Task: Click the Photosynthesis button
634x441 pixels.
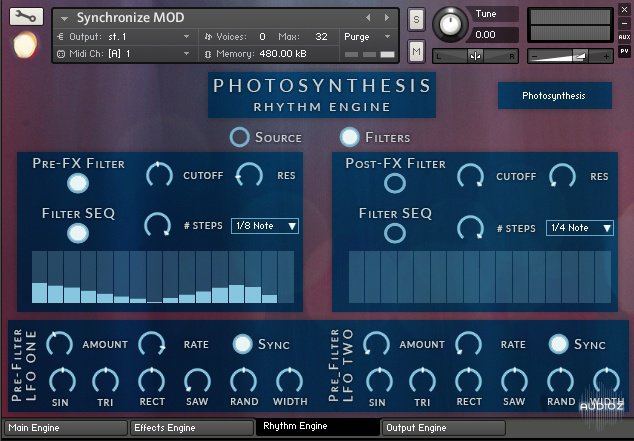Action: 554,96
